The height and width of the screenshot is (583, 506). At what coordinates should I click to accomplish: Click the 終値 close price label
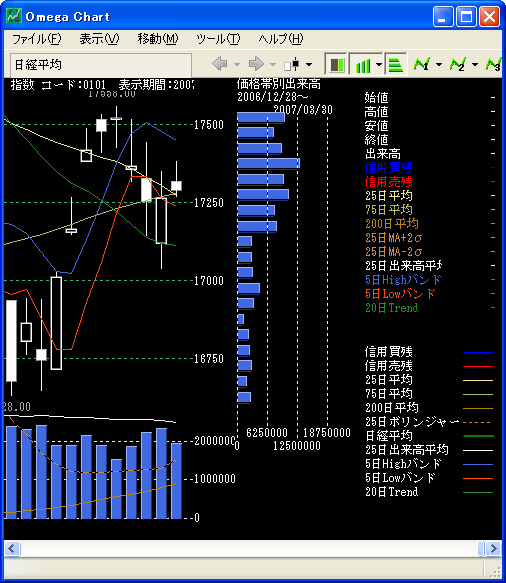click(x=376, y=140)
